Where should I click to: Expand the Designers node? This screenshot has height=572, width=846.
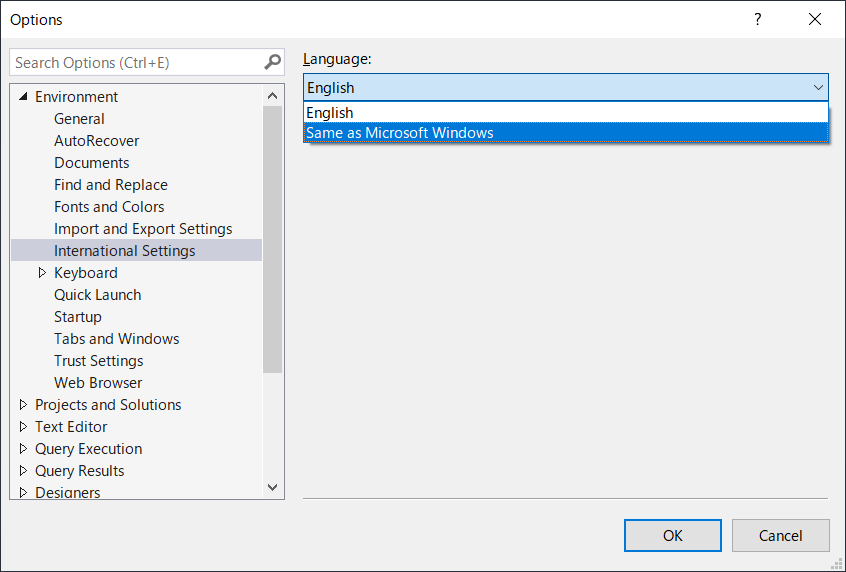23,493
